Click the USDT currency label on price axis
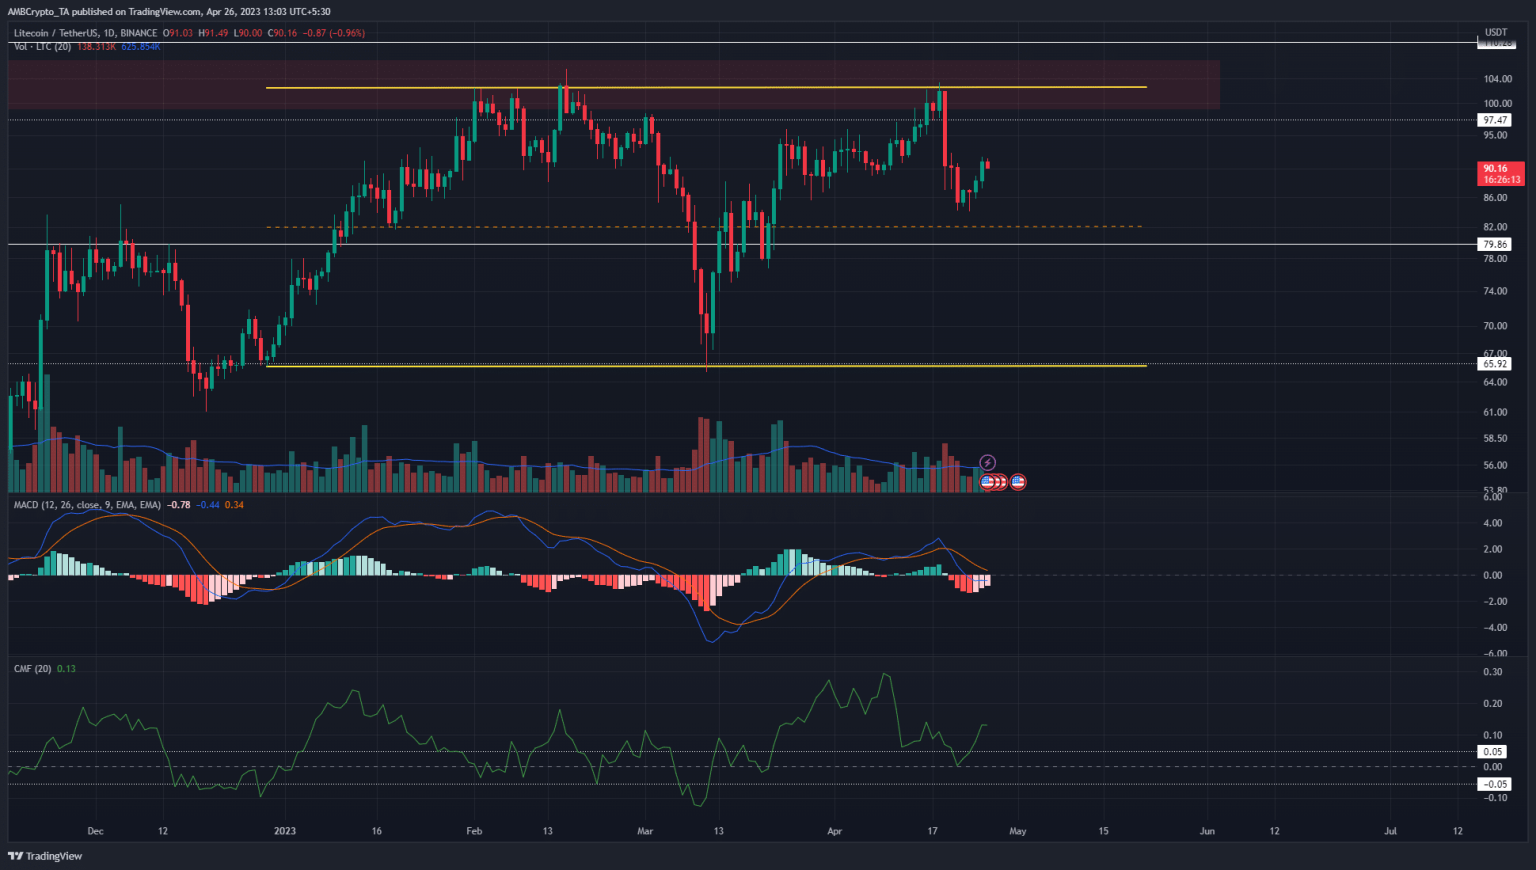 pos(1495,33)
